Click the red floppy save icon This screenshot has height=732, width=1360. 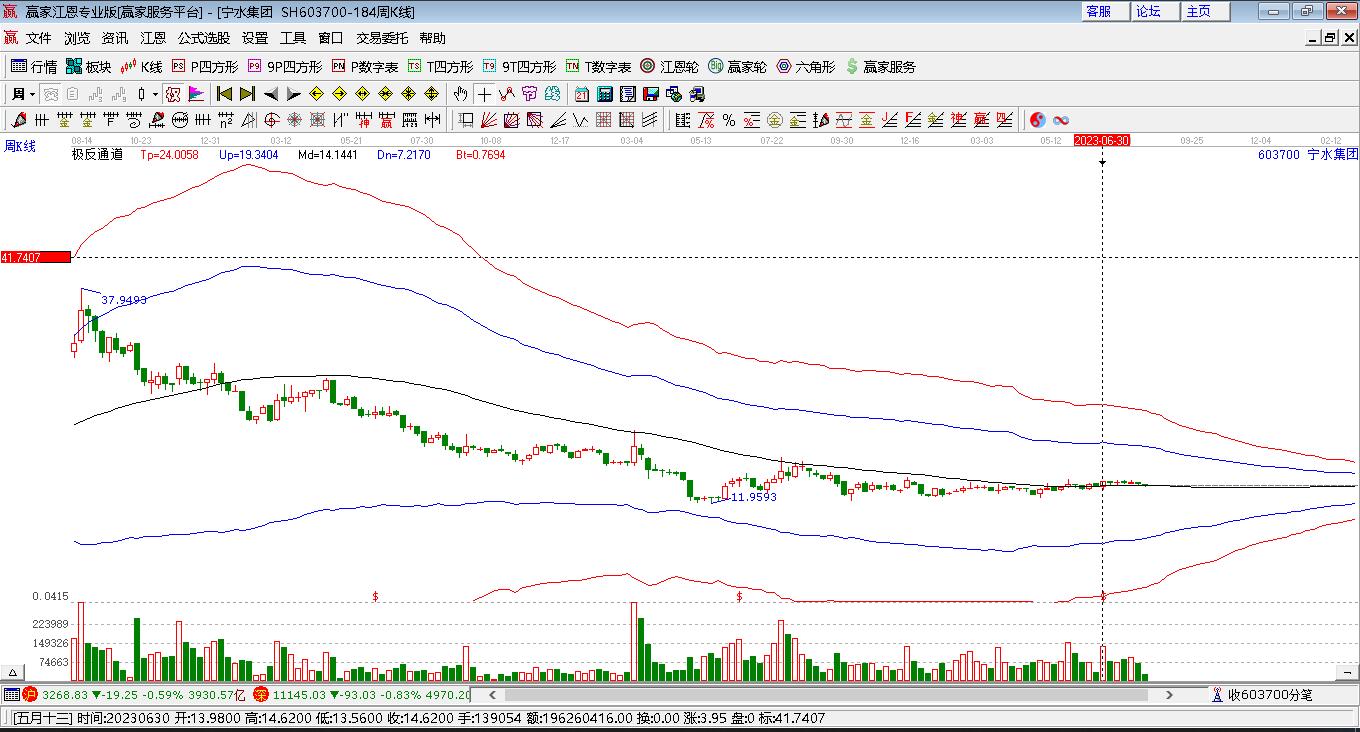click(x=651, y=94)
